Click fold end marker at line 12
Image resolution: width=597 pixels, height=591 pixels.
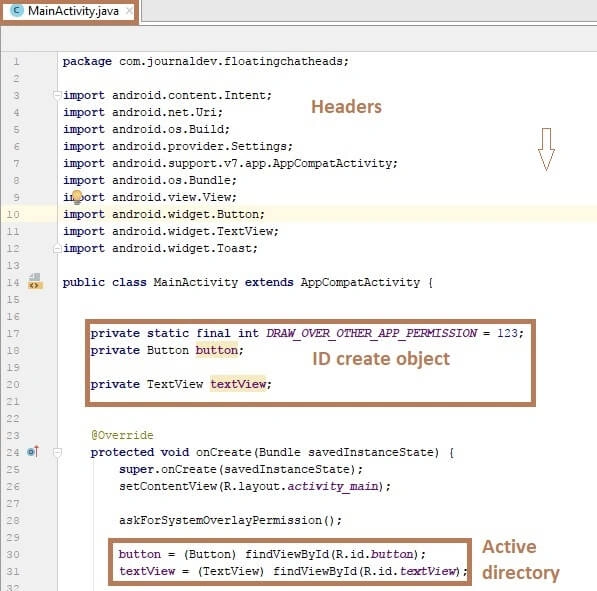pyautogui.click(x=57, y=249)
